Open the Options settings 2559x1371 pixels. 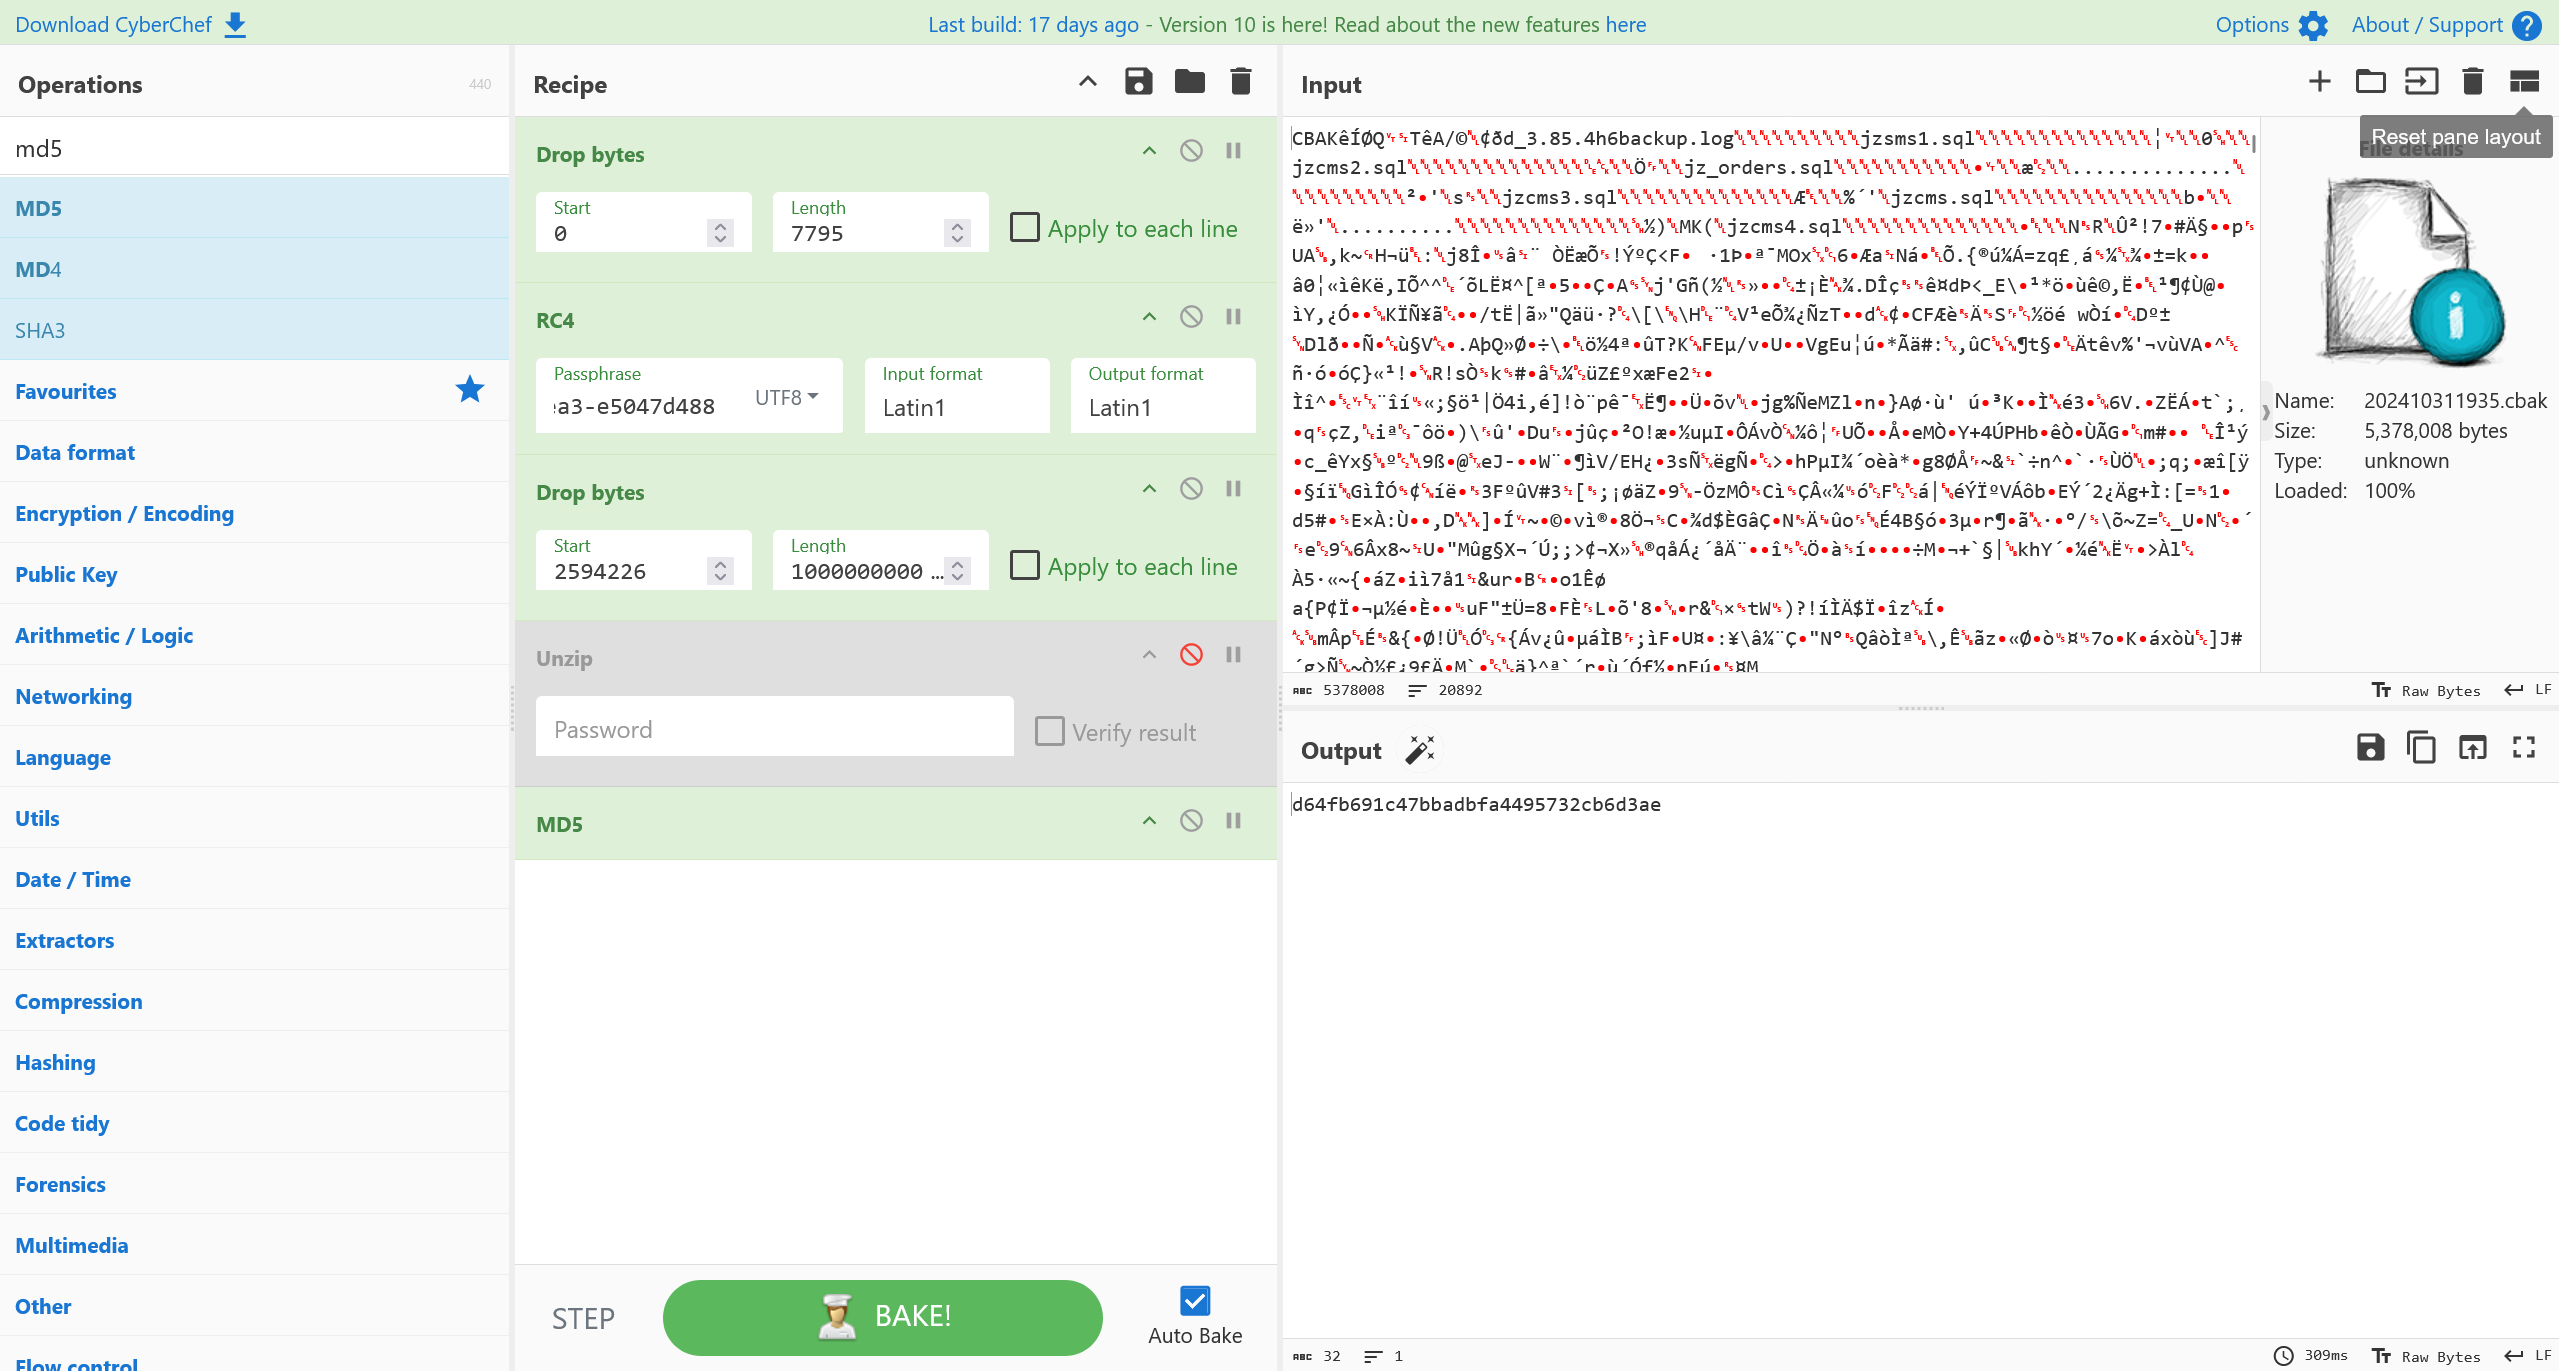pyautogui.click(x=2271, y=24)
